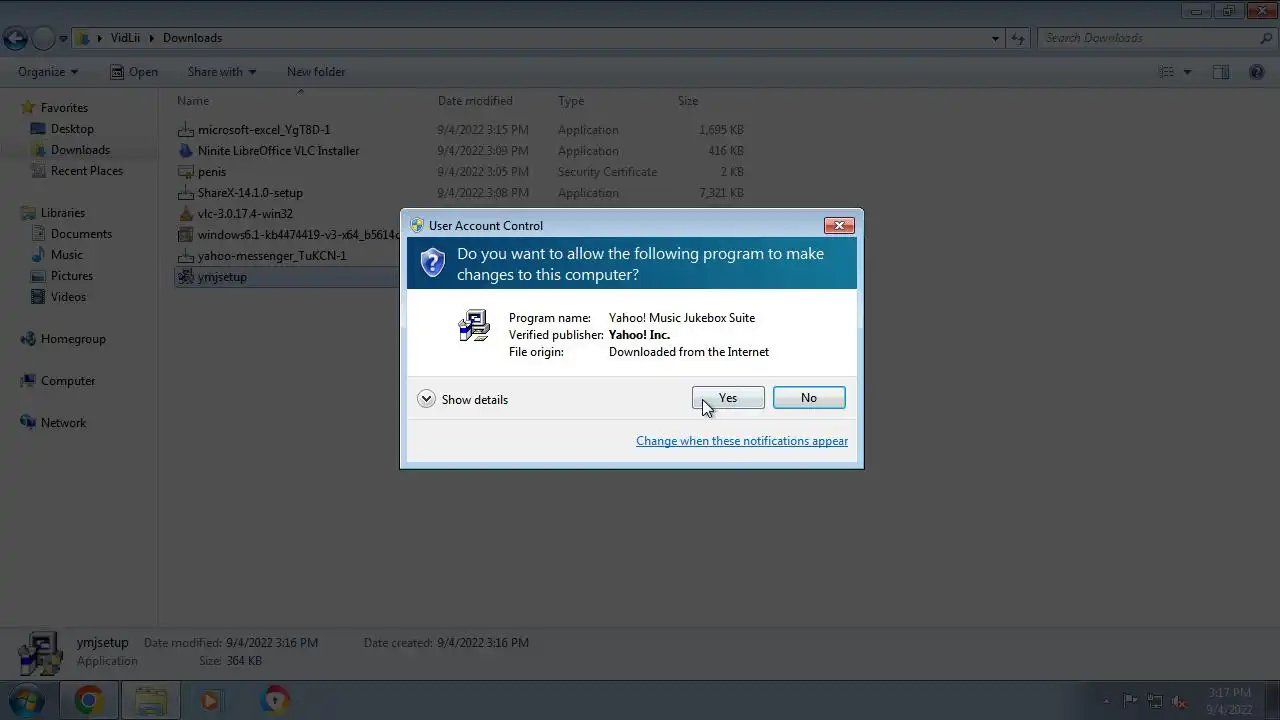
Task: Open address bar history dropdown arrow
Action: [995, 39]
